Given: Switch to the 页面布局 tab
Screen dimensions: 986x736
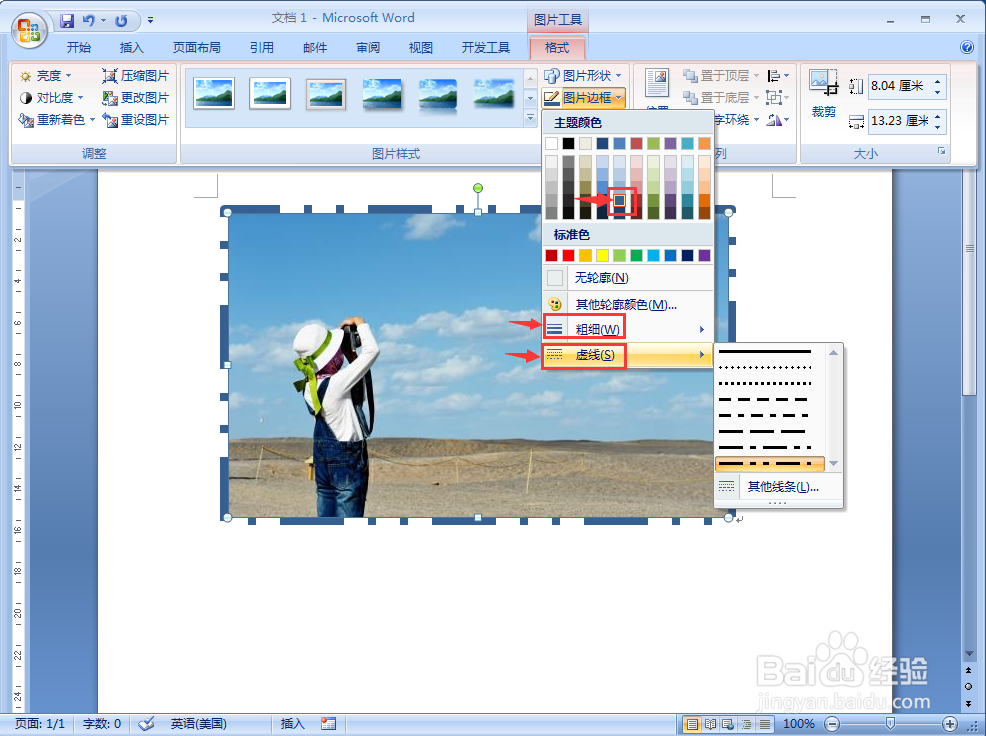Looking at the screenshot, I should [x=197, y=47].
